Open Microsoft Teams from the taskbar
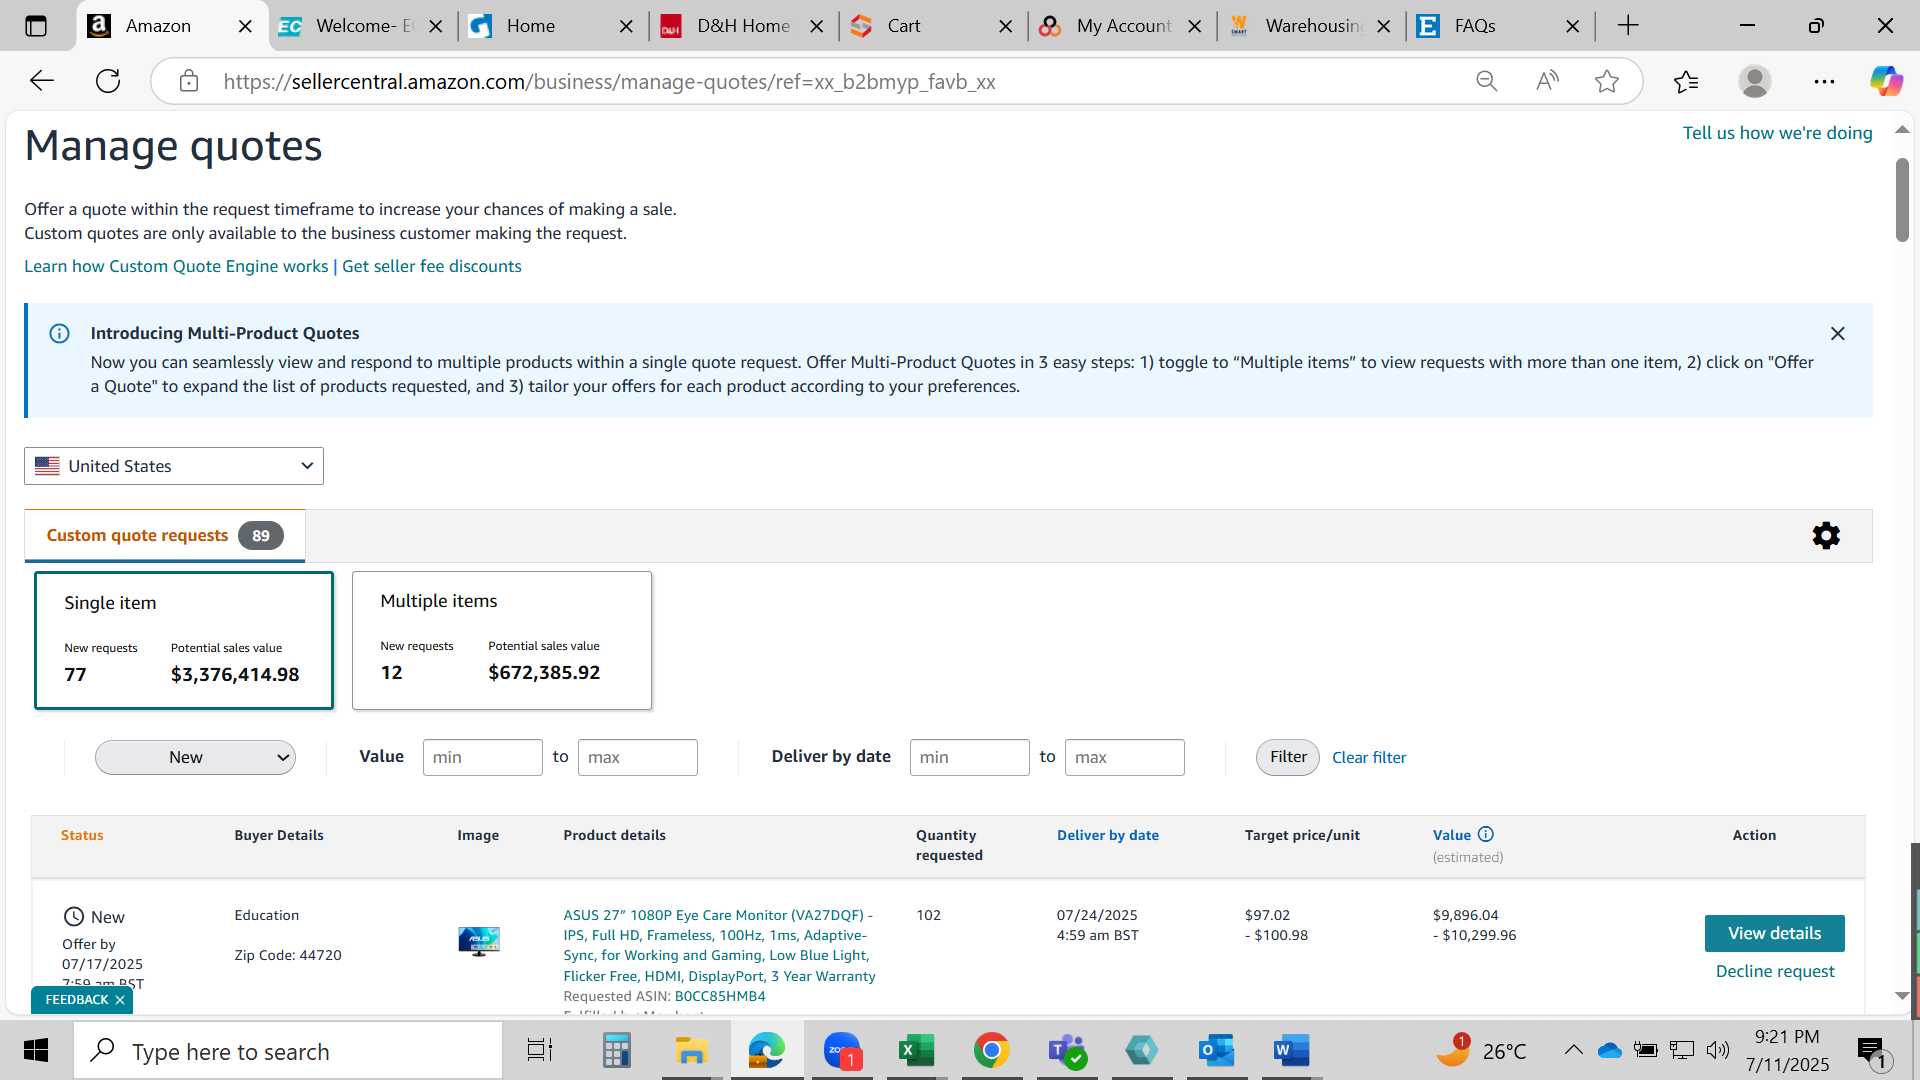Image resolution: width=1920 pixels, height=1080 pixels. [1066, 1050]
